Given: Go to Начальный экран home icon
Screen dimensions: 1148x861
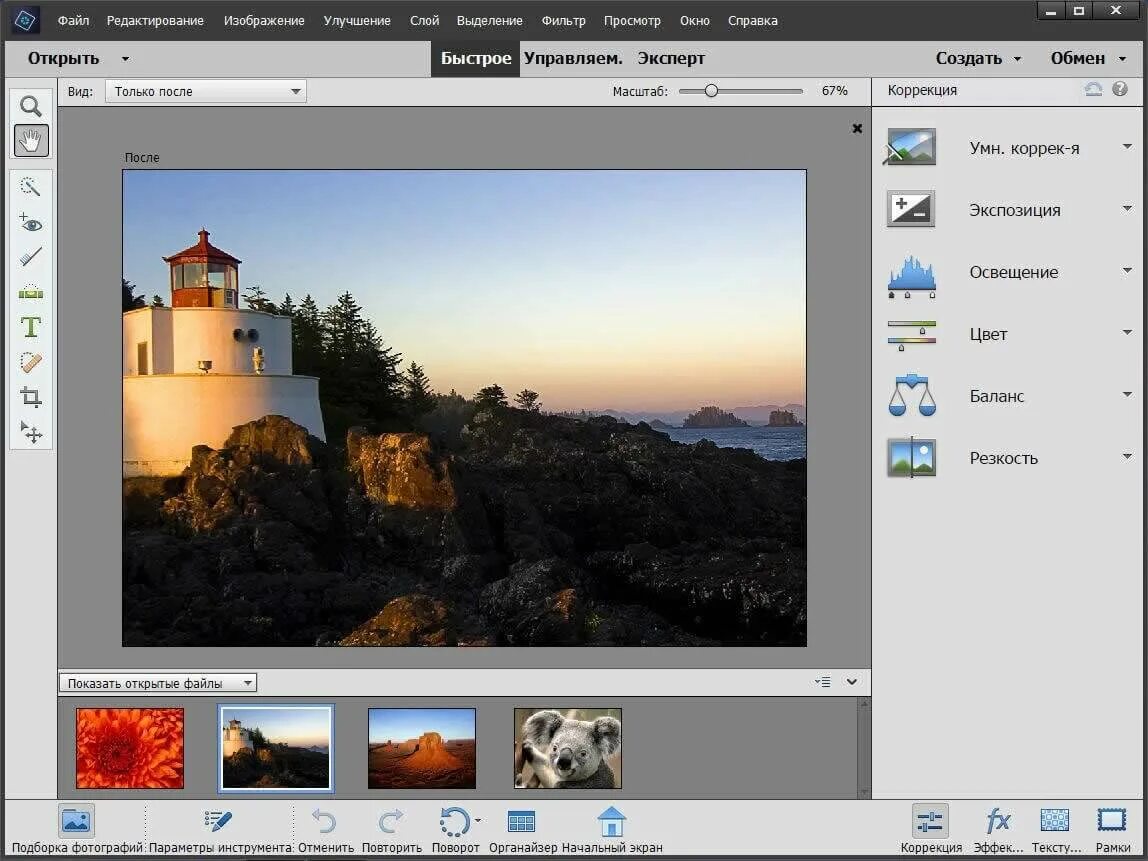Looking at the screenshot, I should click(x=611, y=821).
